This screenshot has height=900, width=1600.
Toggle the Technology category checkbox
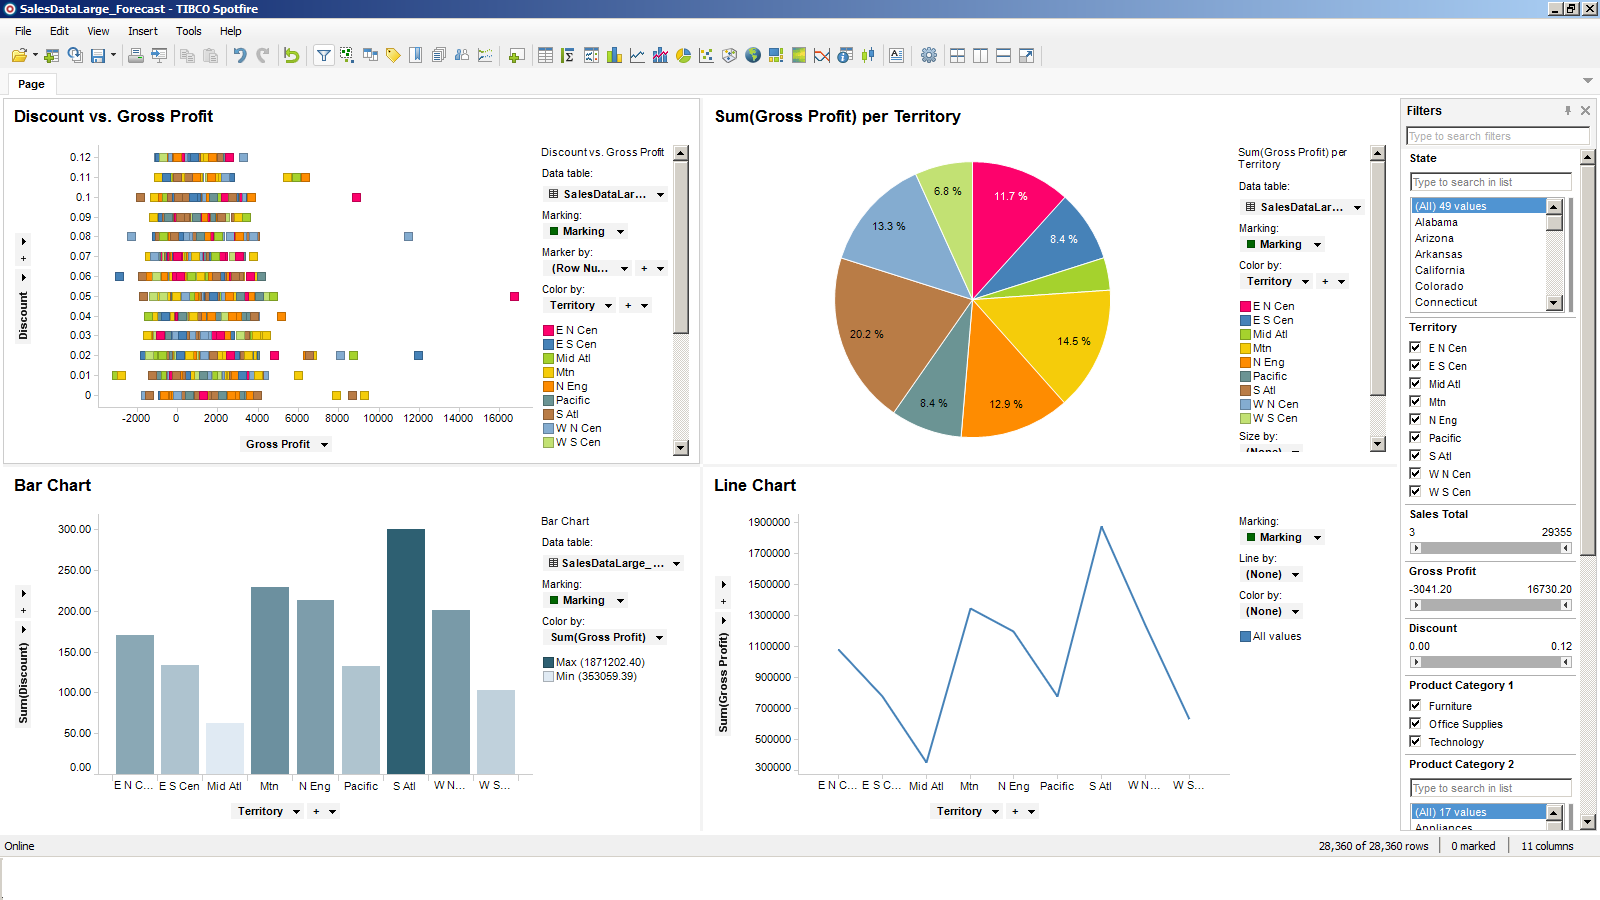(1416, 741)
